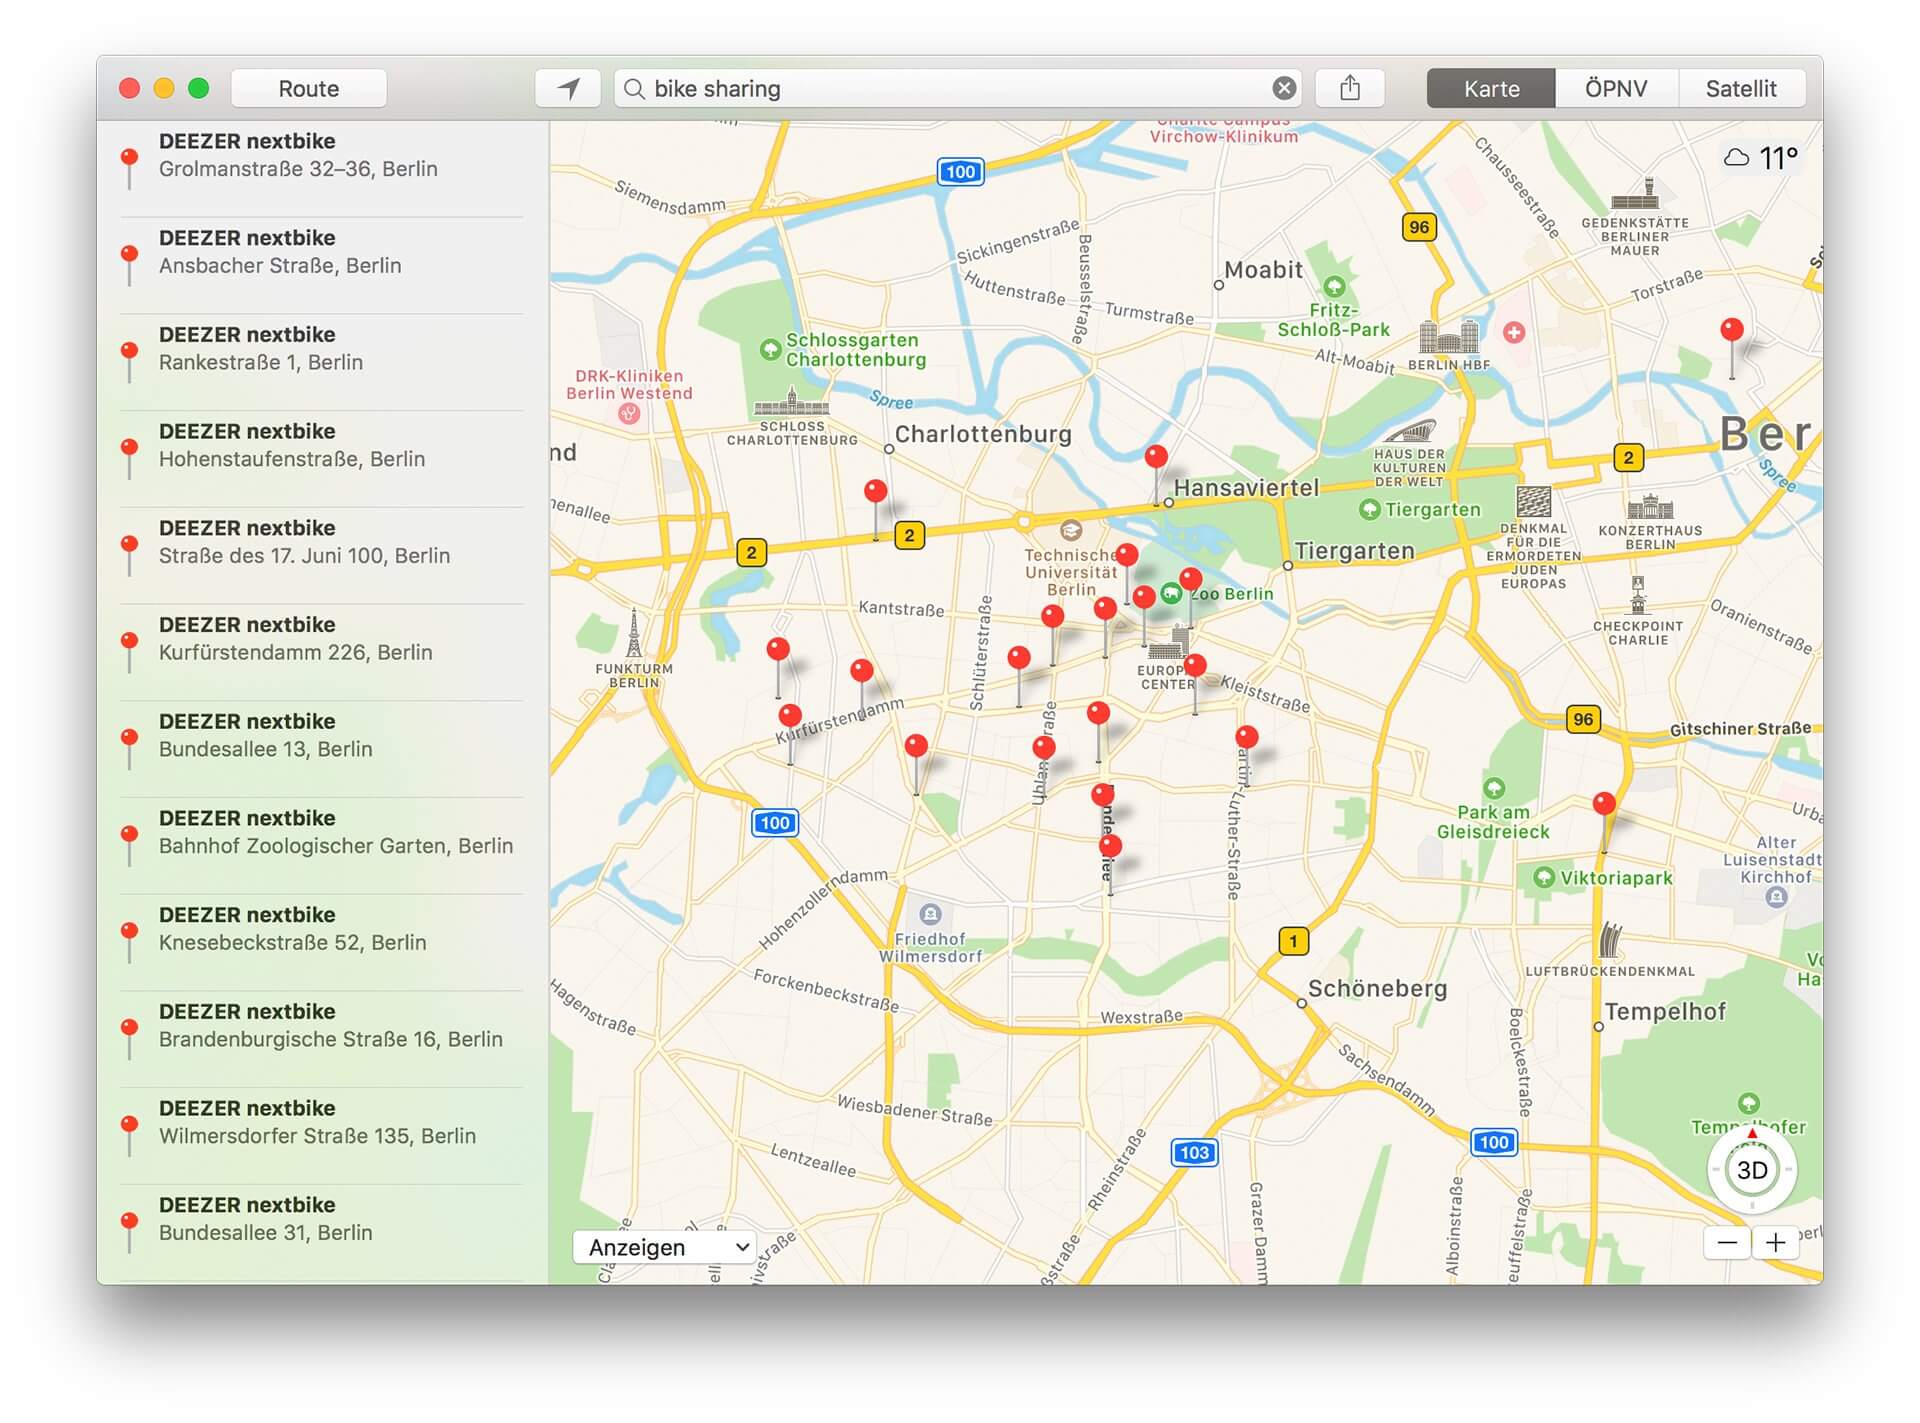This screenshot has height=1423, width=1920.
Task: Toggle the 3D map view
Action: [x=1751, y=1170]
